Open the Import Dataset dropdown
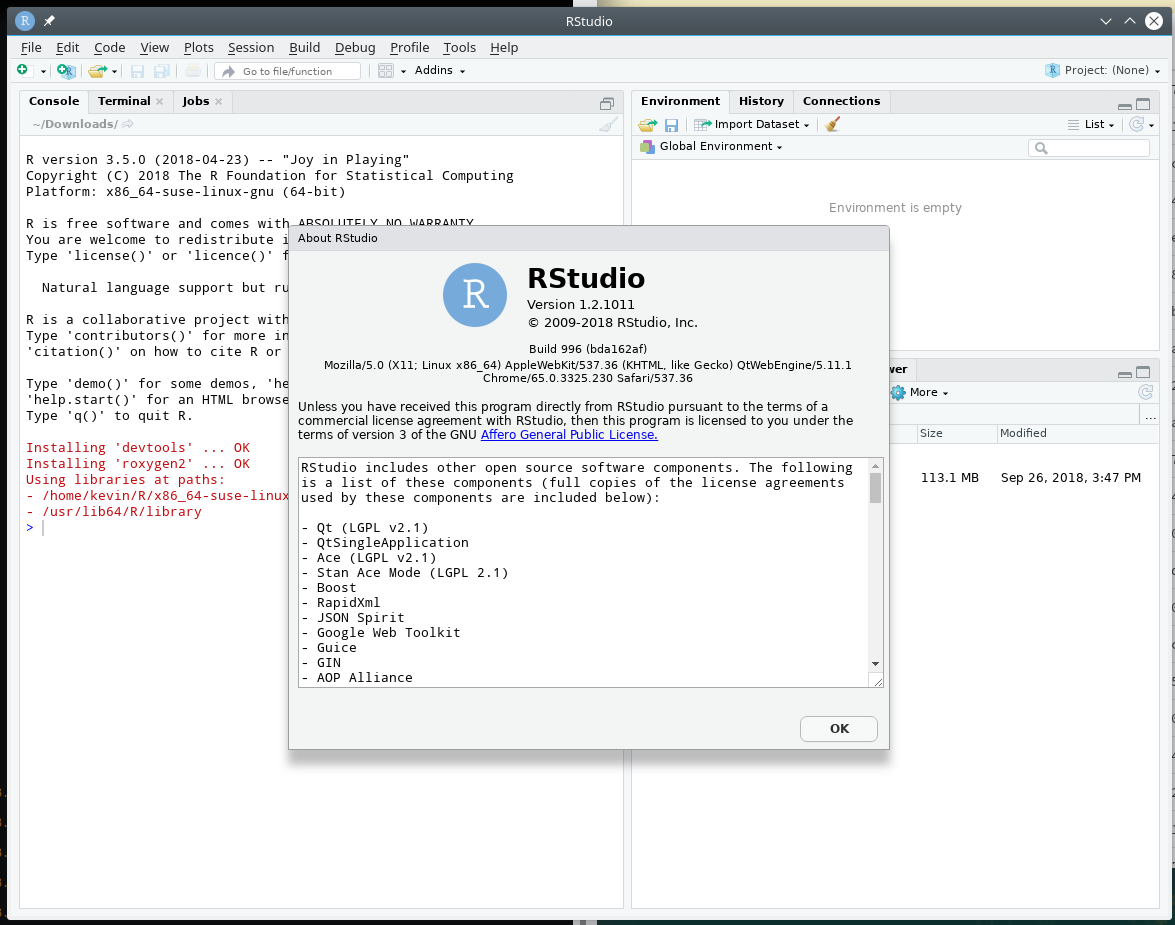This screenshot has height=925, width=1175. (x=751, y=123)
